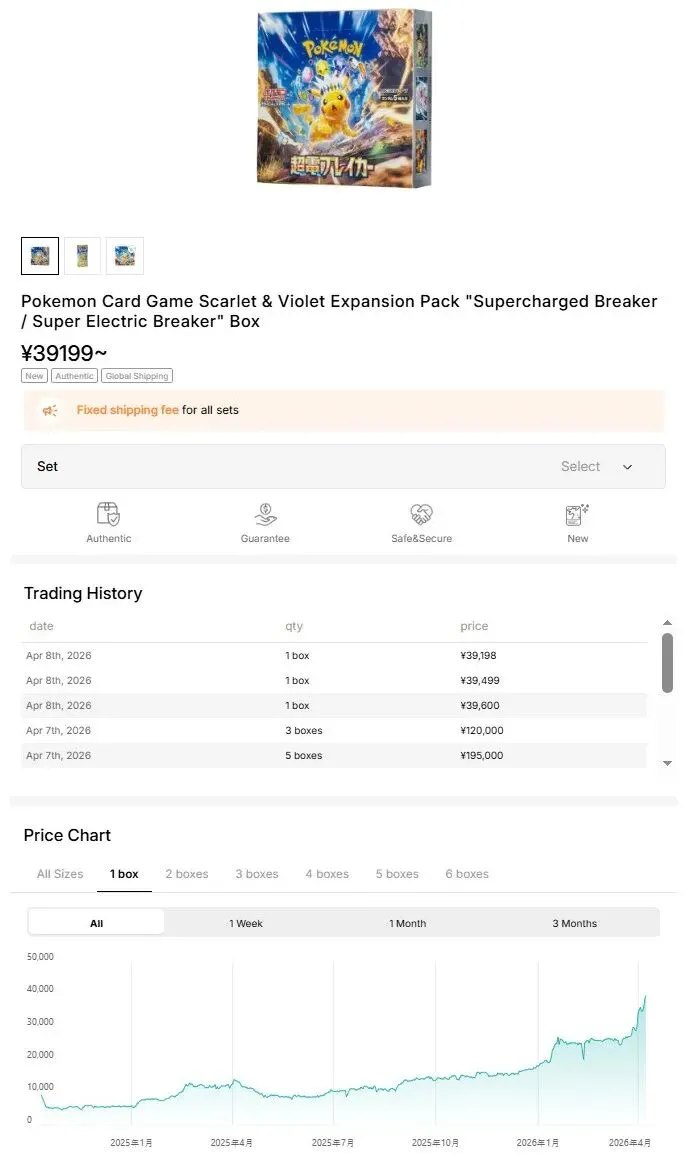This screenshot has width=687, height=1173.
Task: Show the third product thumbnail image
Action: click(125, 256)
